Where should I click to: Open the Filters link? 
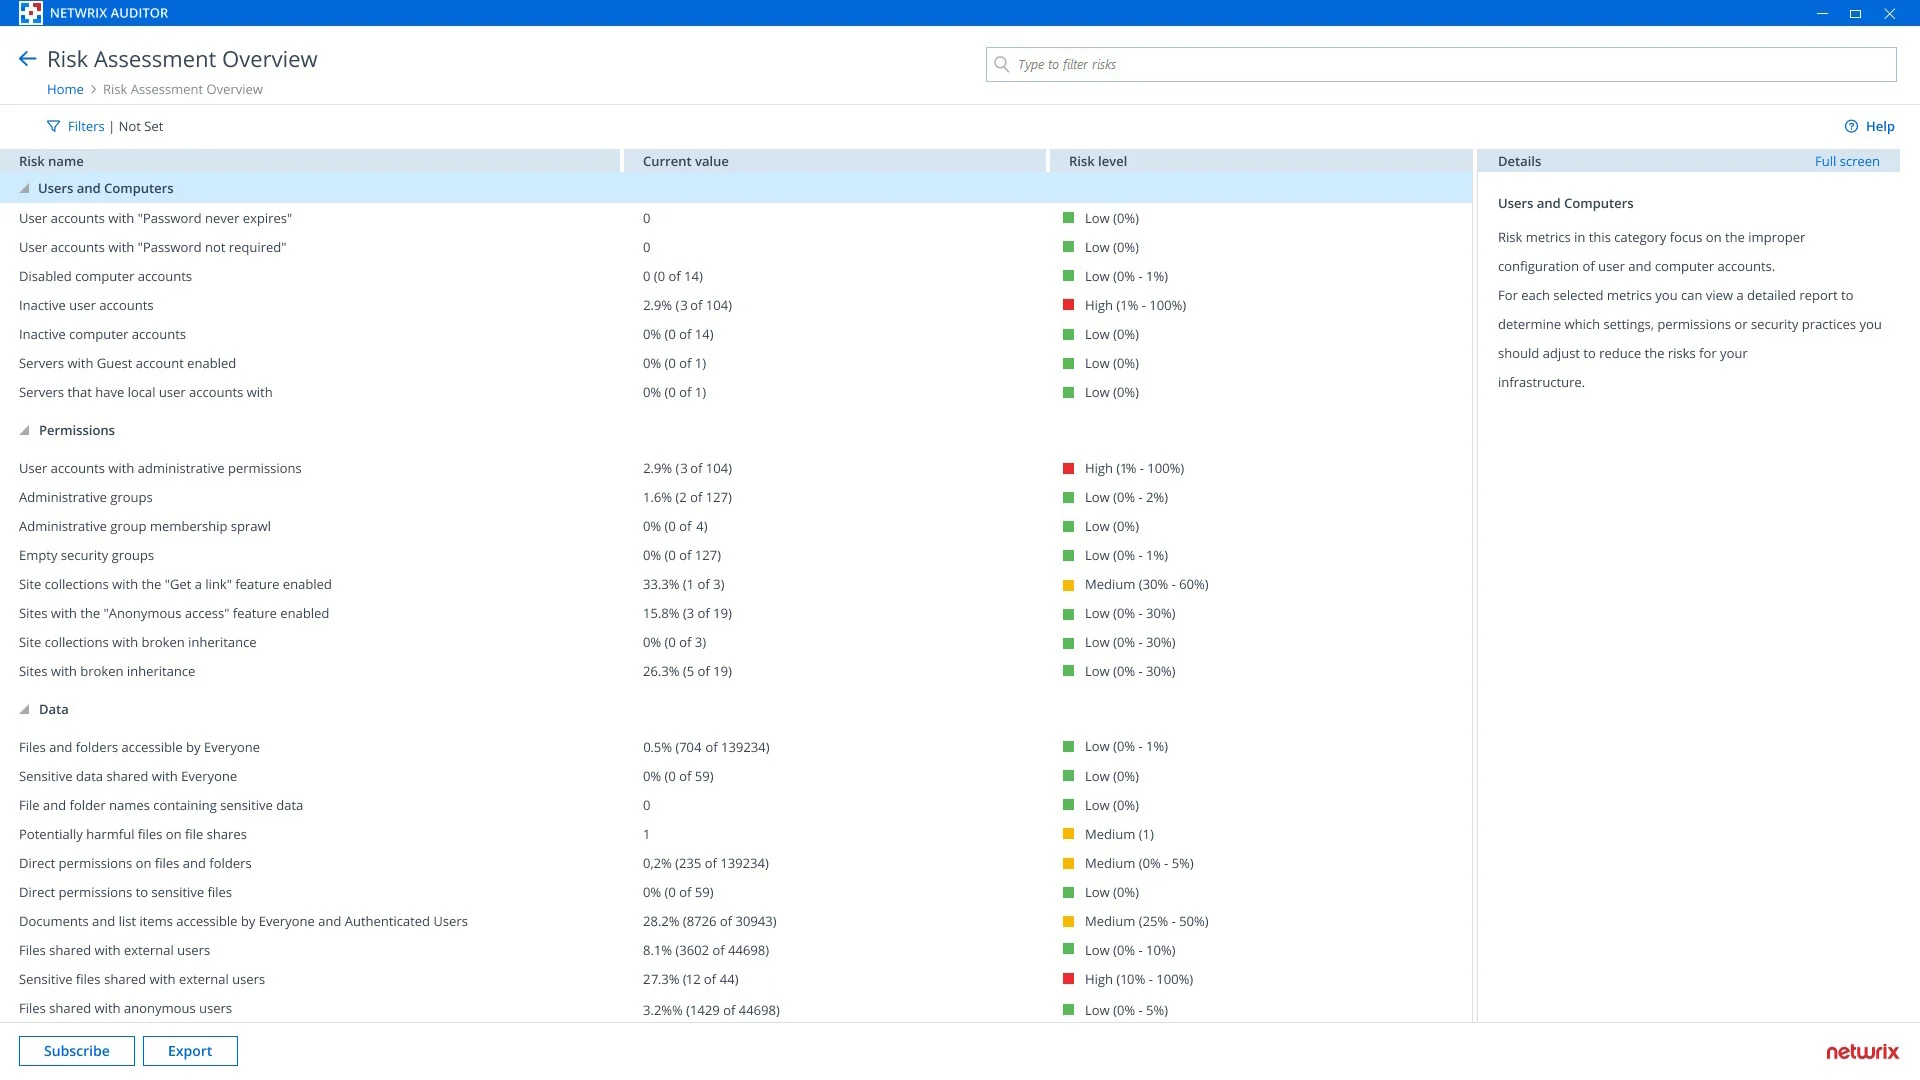[x=86, y=126]
